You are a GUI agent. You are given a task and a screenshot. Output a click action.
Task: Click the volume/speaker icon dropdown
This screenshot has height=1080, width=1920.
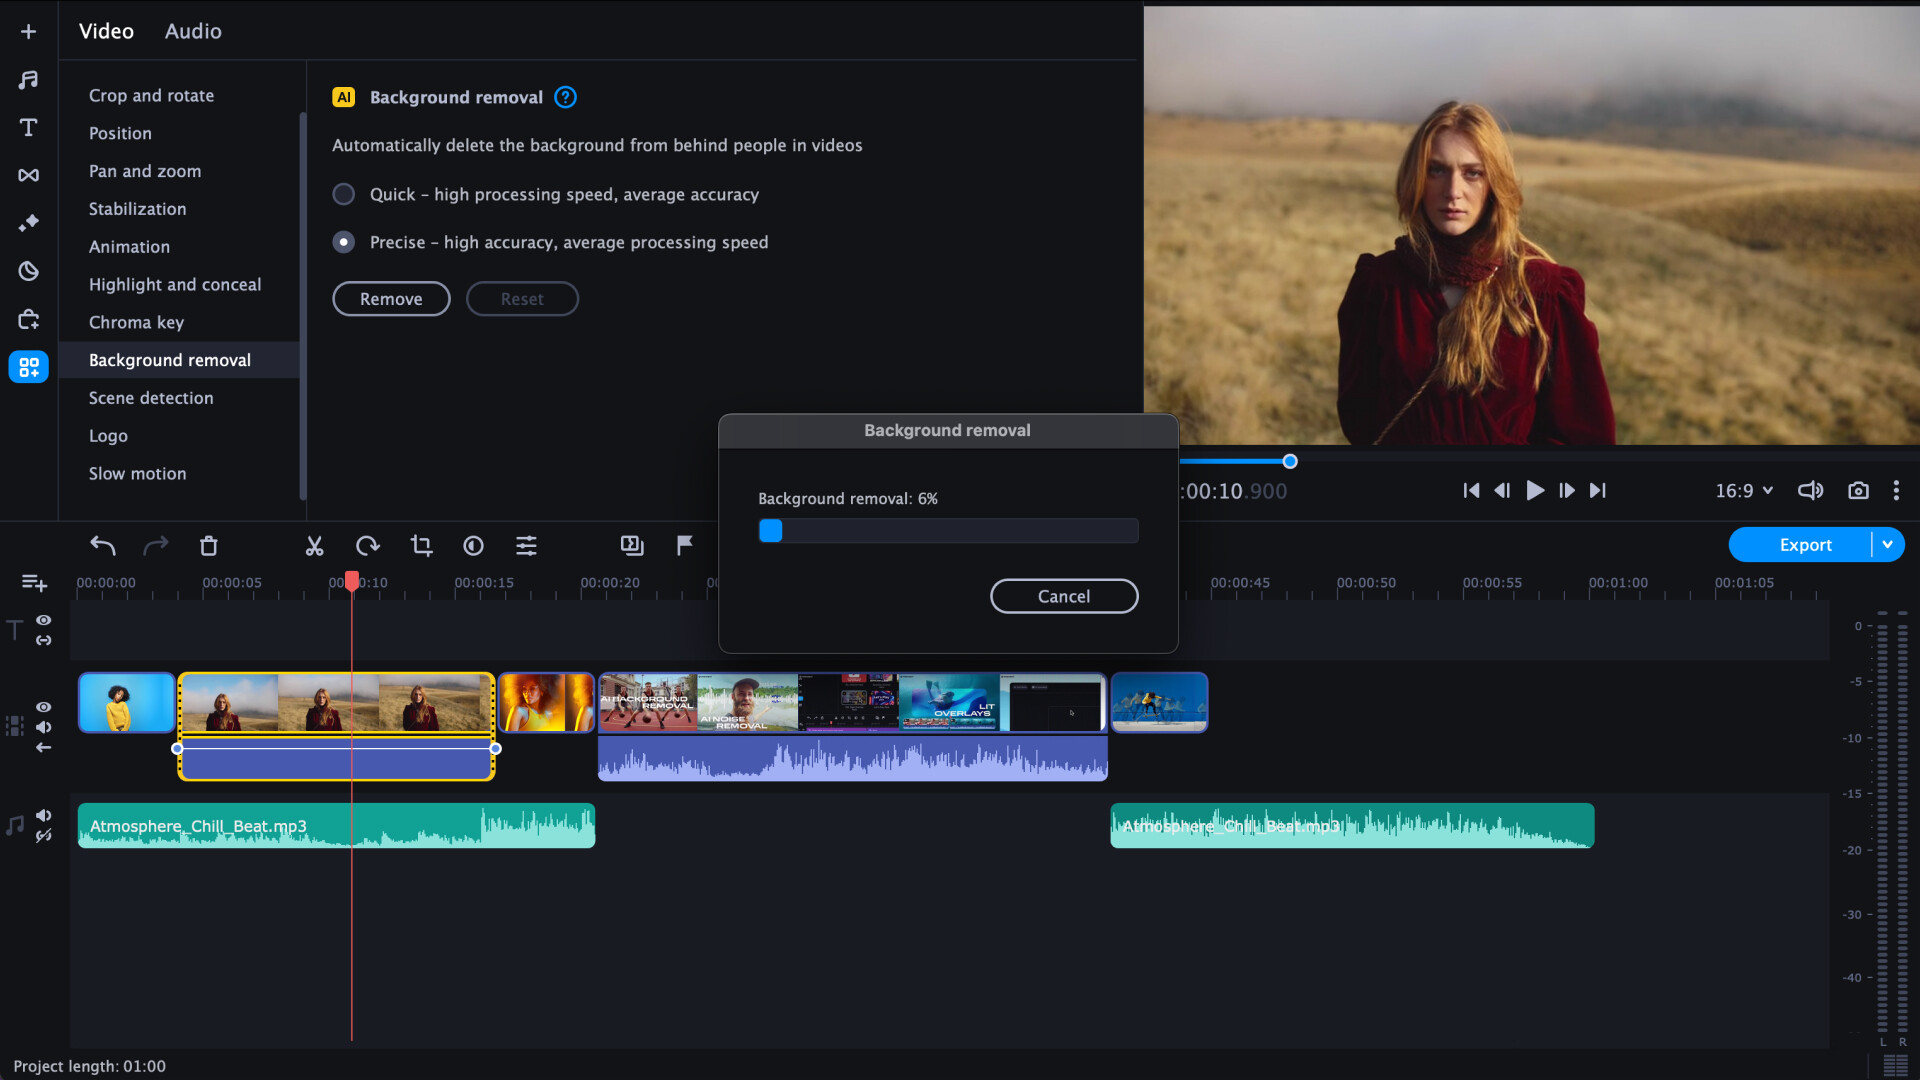click(x=1812, y=491)
